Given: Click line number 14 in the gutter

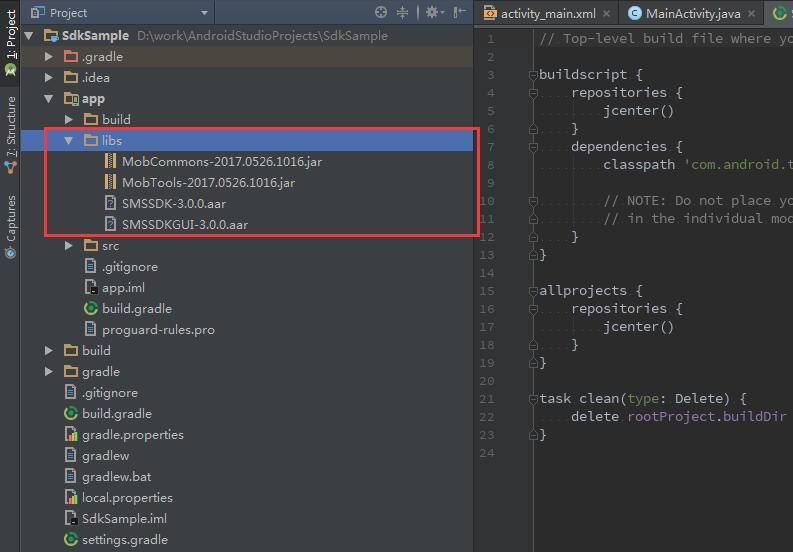Looking at the screenshot, I should (x=487, y=273).
